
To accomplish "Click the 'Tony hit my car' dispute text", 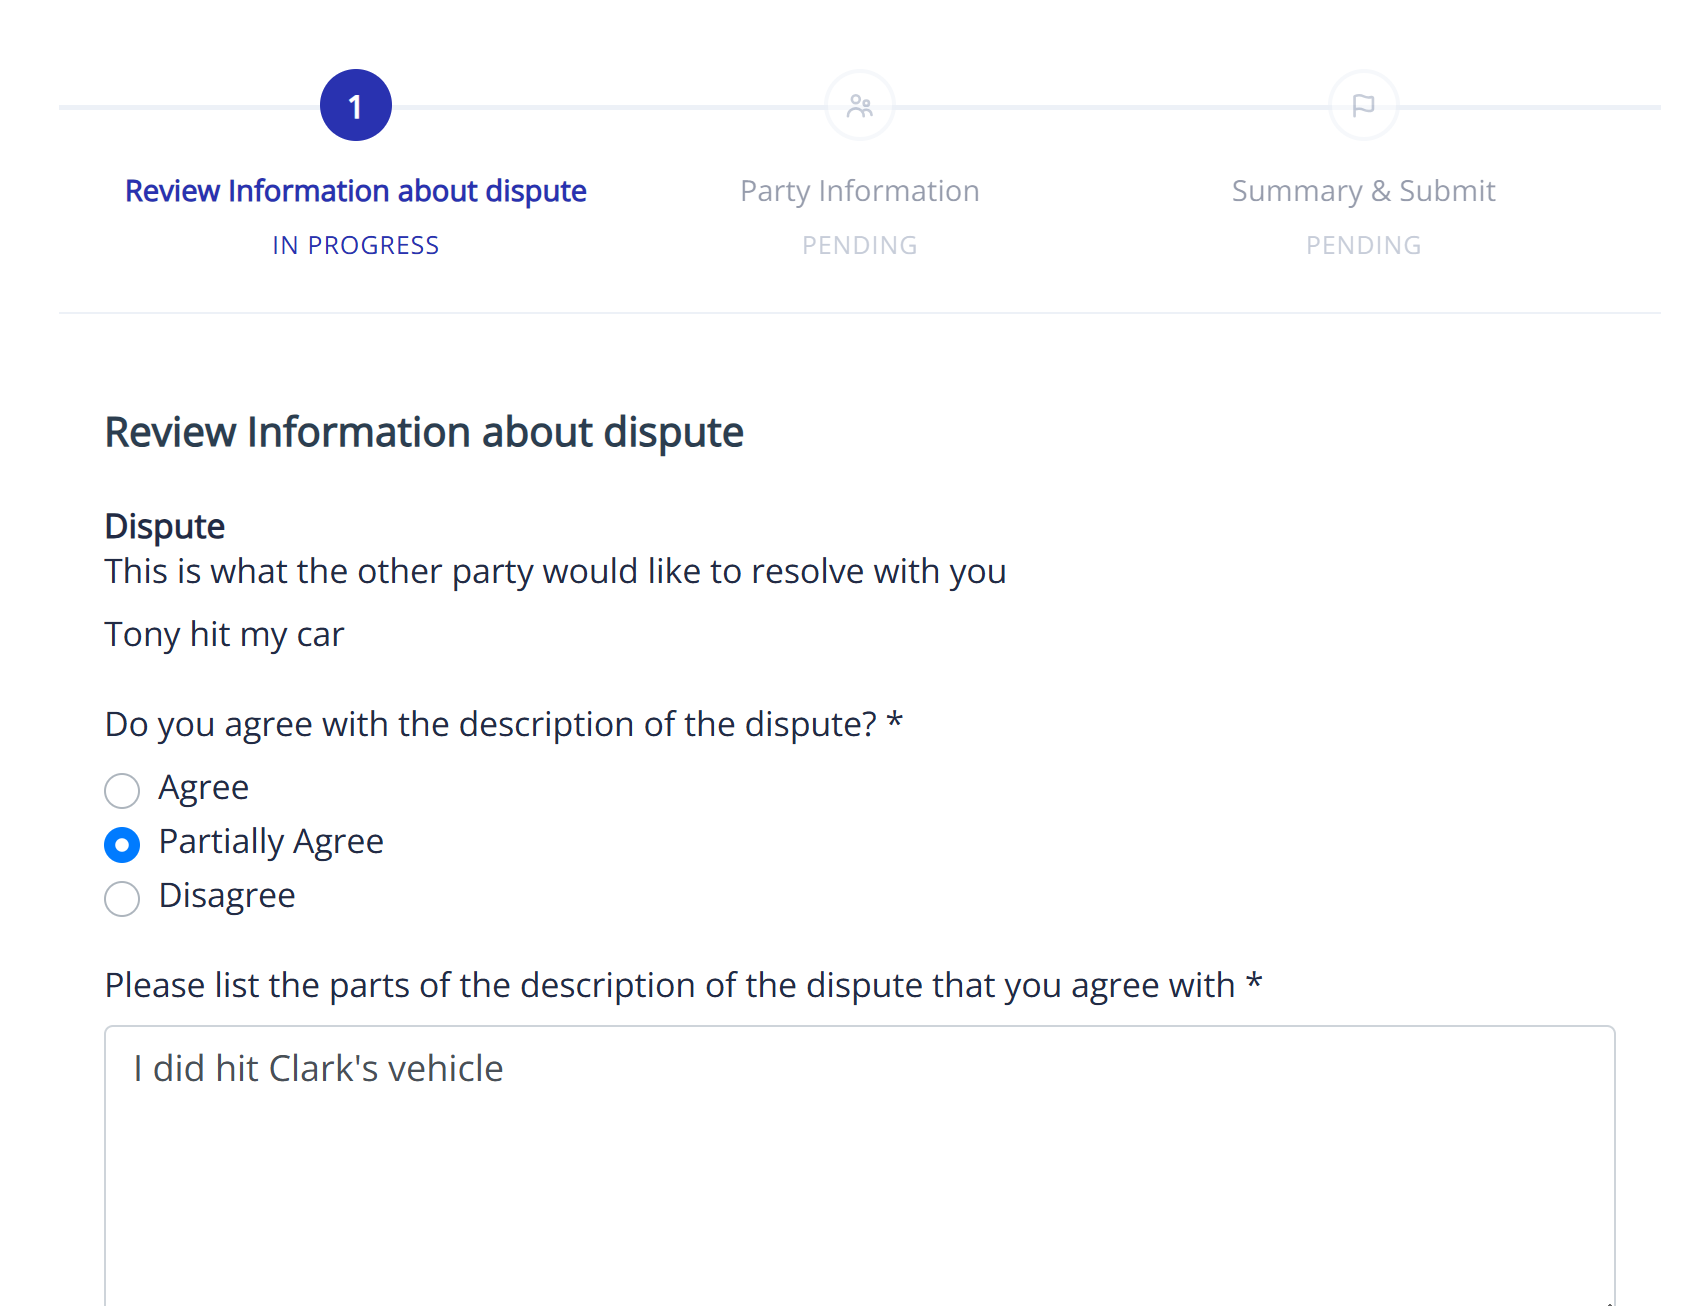I will coord(224,634).
